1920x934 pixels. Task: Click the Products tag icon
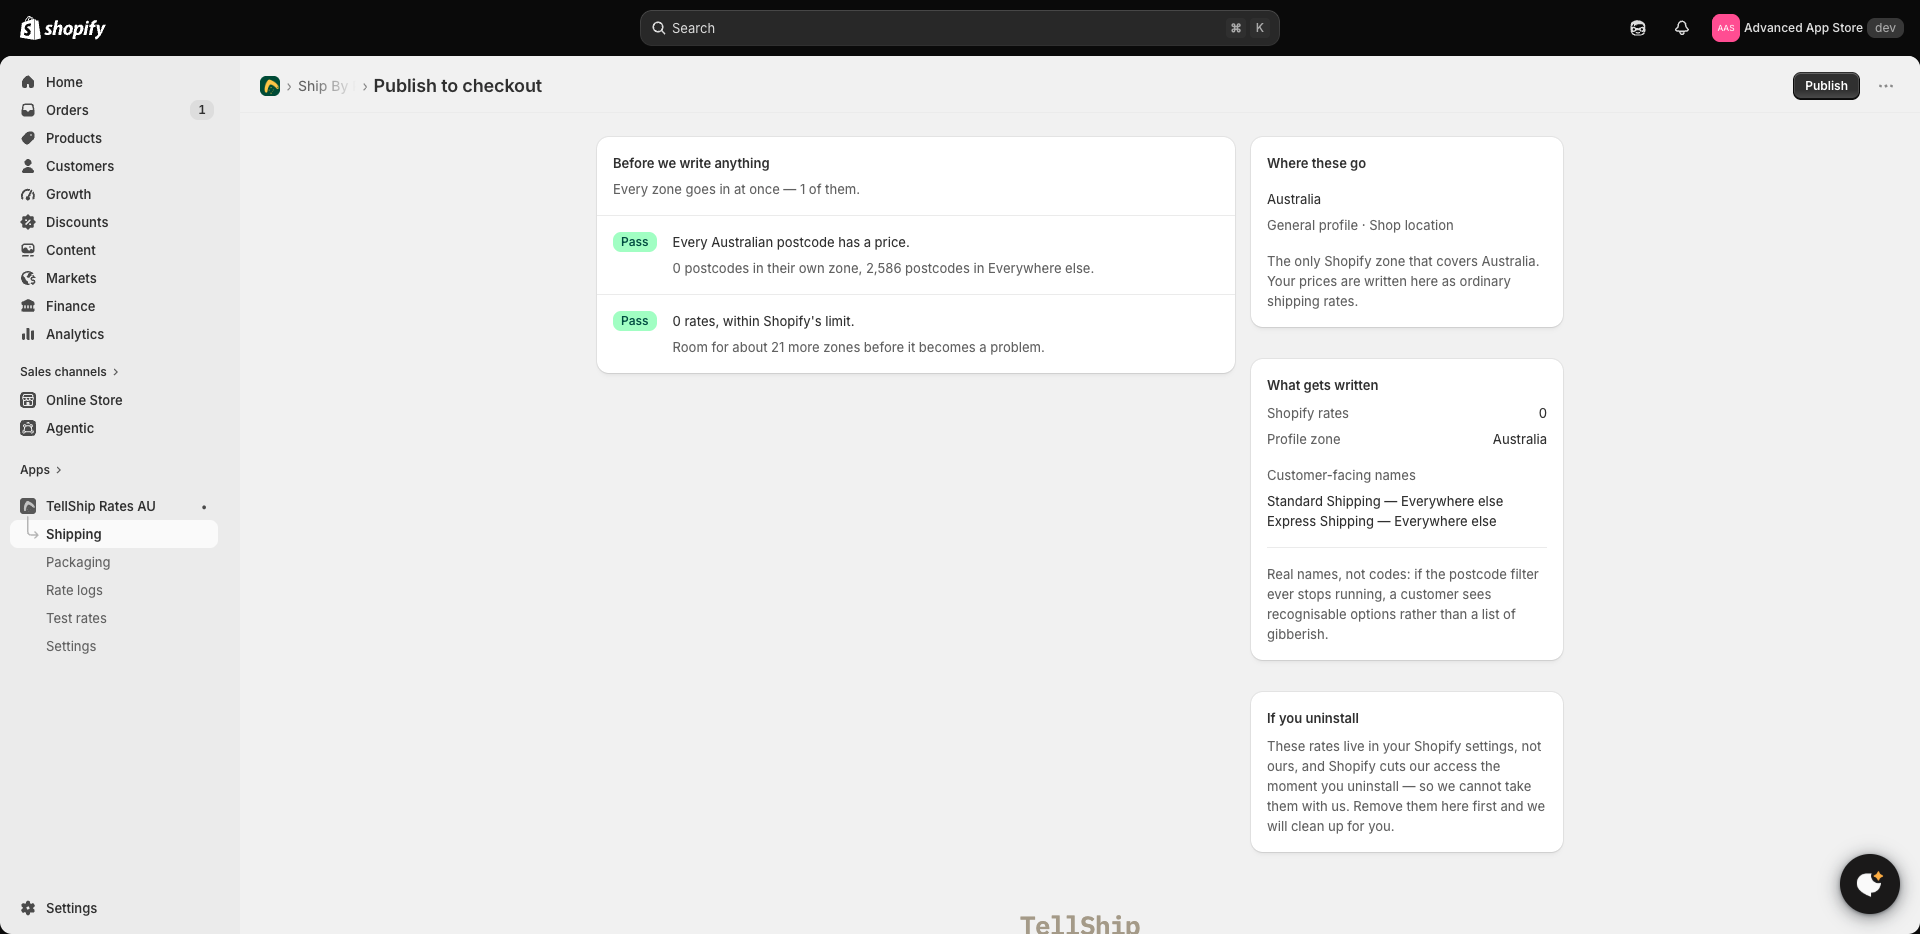coord(28,138)
